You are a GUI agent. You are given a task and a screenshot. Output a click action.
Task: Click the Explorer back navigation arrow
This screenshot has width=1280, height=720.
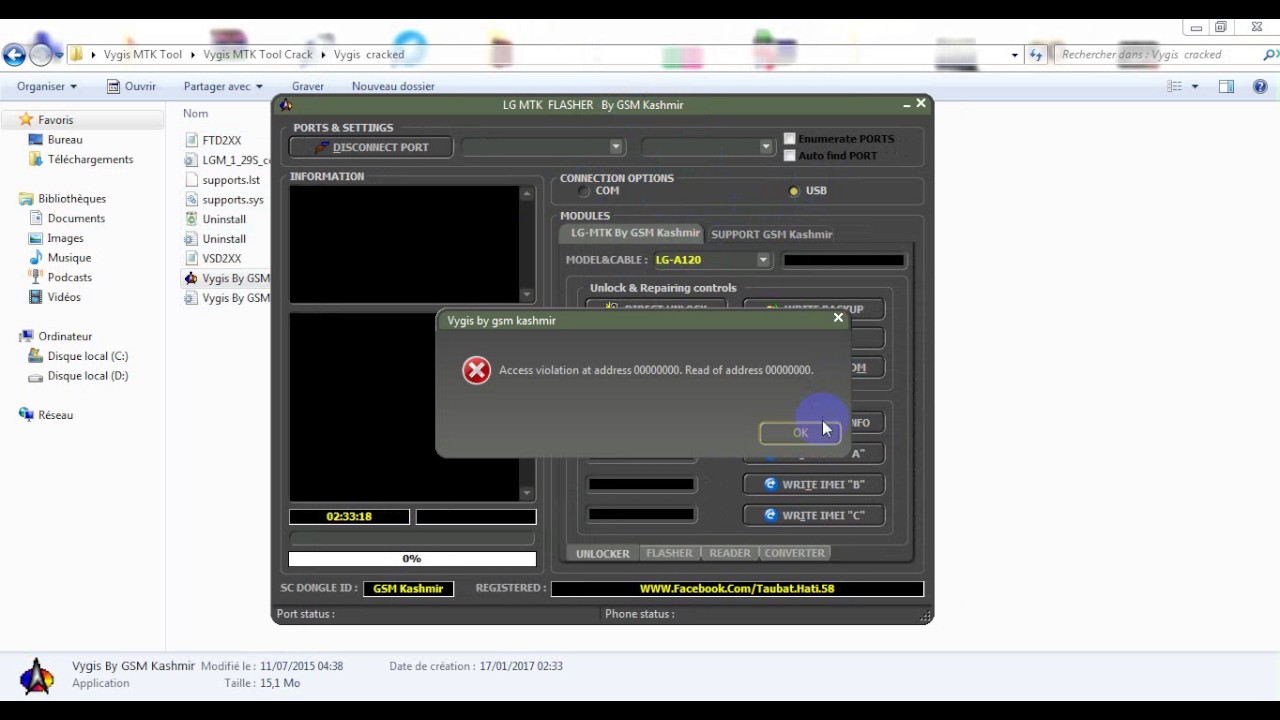(14, 55)
